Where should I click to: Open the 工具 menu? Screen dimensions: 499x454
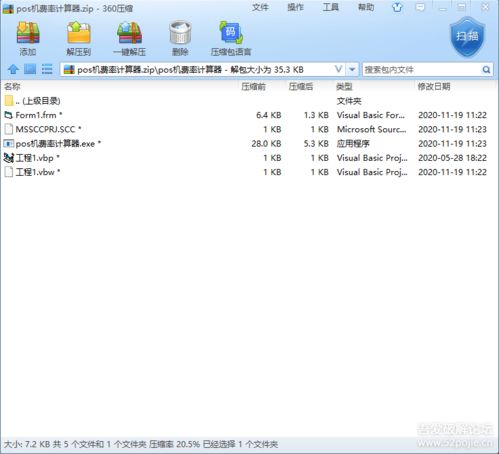click(330, 7)
